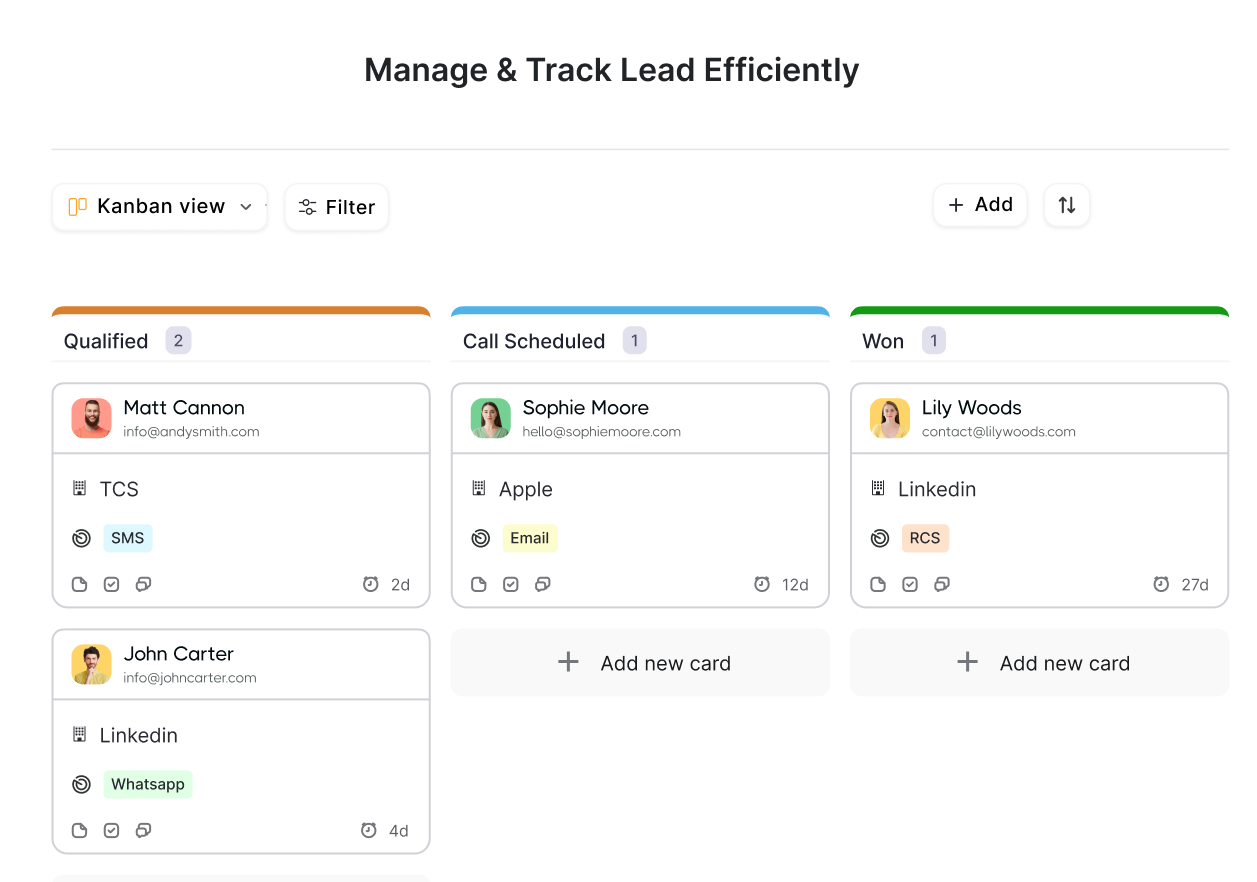The height and width of the screenshot is (882, 1257).
Task: Select the alarm reminder icon showing 27d
Action: pyautogui.click(x=1160, y=584)
